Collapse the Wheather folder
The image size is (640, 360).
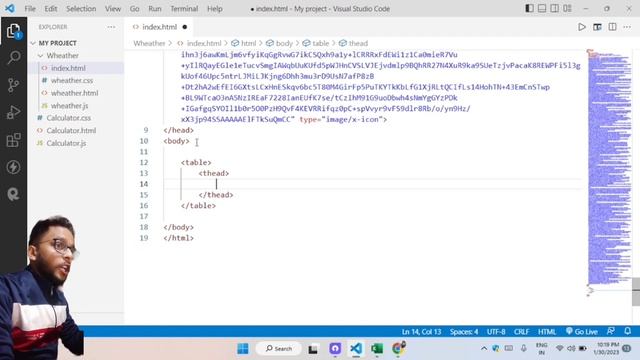[x=62, y=56]
